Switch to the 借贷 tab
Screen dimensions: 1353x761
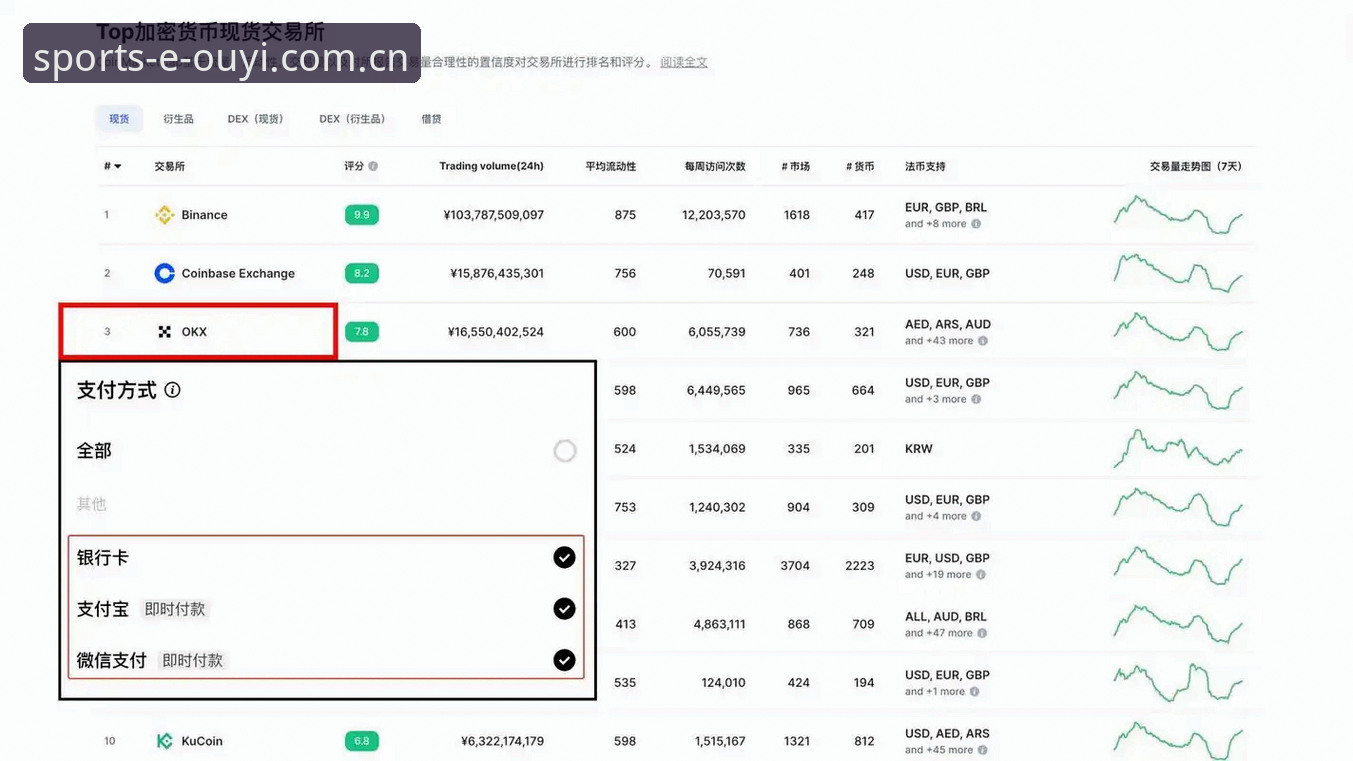pyautogui.click(x=431, y=119)
